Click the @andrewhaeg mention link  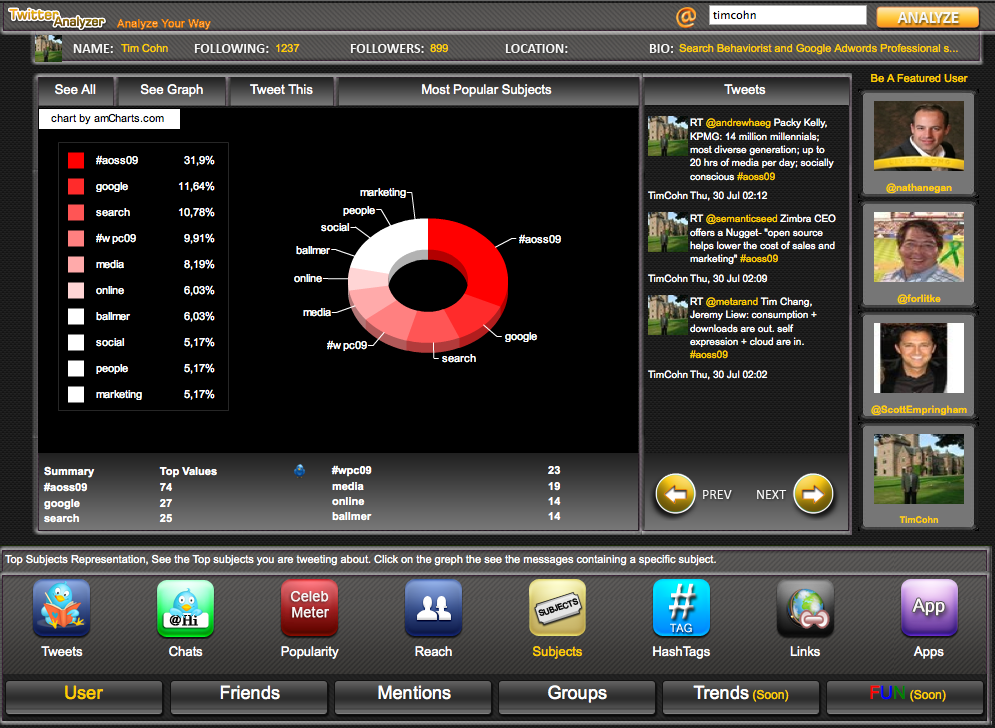pyautogui.click(x=739, y=123)
